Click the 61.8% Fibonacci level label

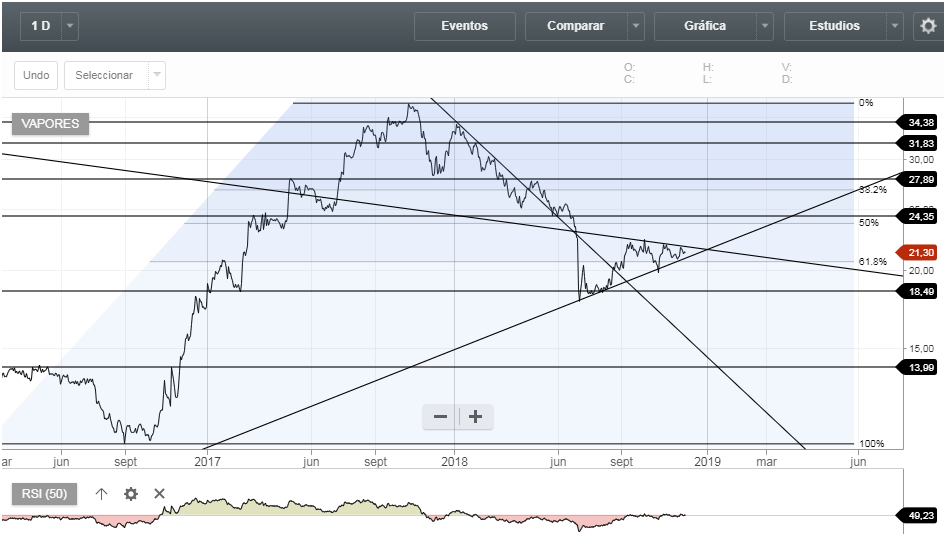(873, 262)
